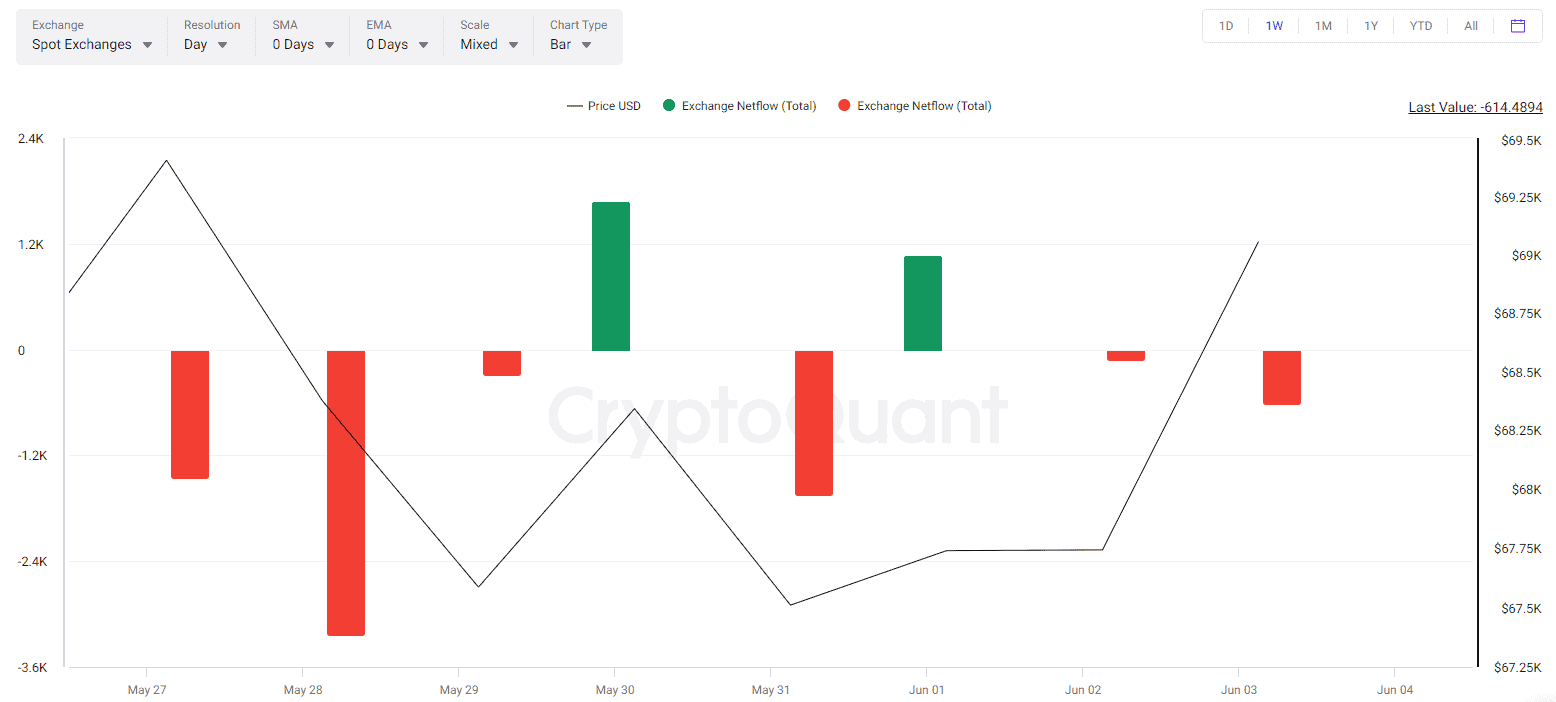Change Chart Type from Bar
1556x702 pixels.
click(x=571, y=44)
